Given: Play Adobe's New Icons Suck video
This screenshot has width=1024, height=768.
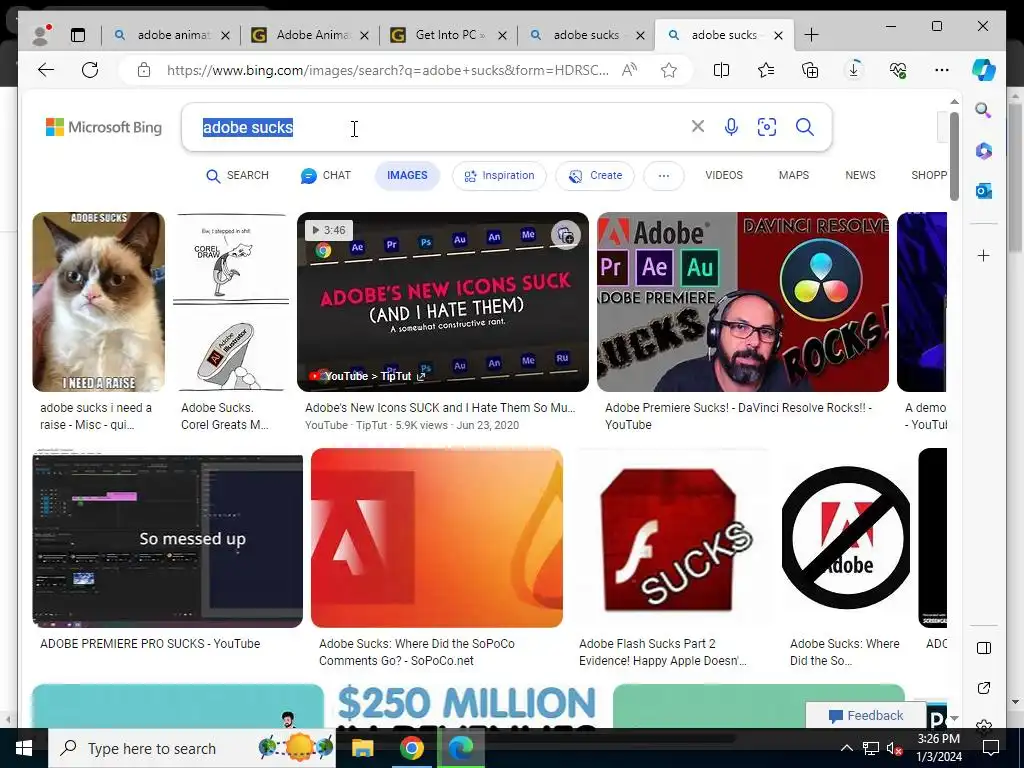Looking at the screenshot, I should click(x=443, y=302).
